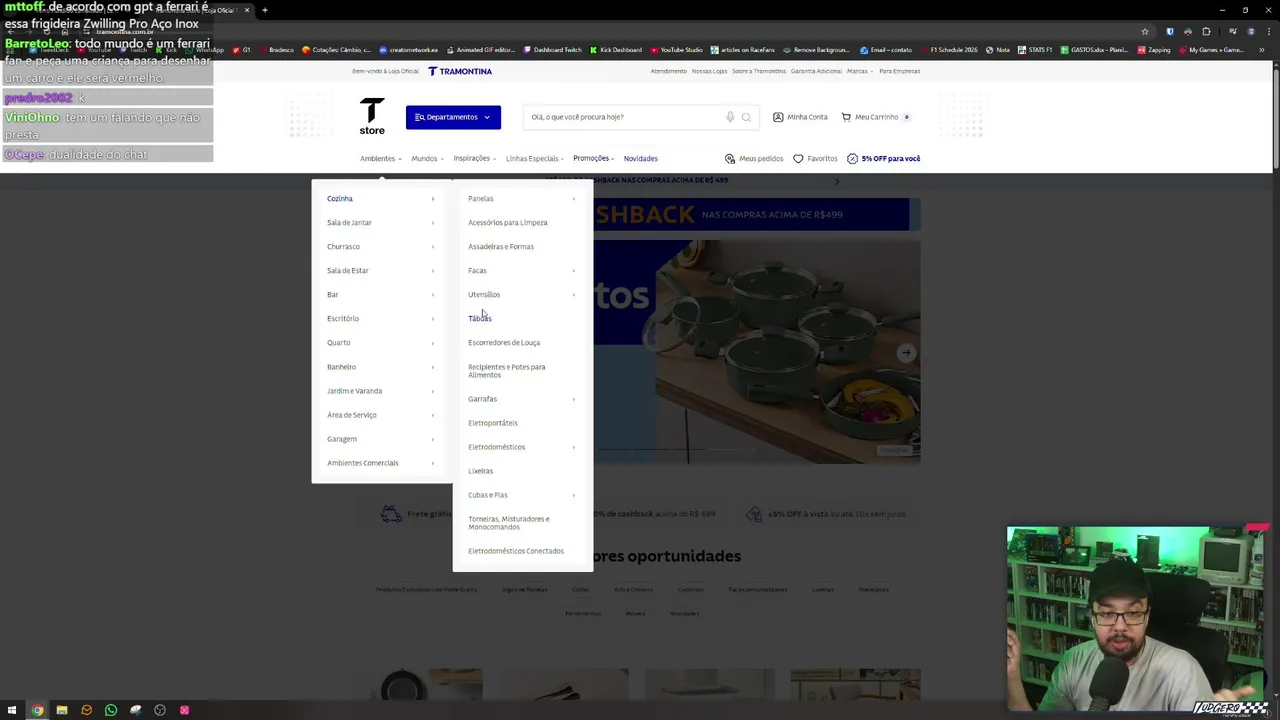Open Recipientes e Potes para Alimentos
This screenshot has width=1280, height=720.
(x=507, y=370)
